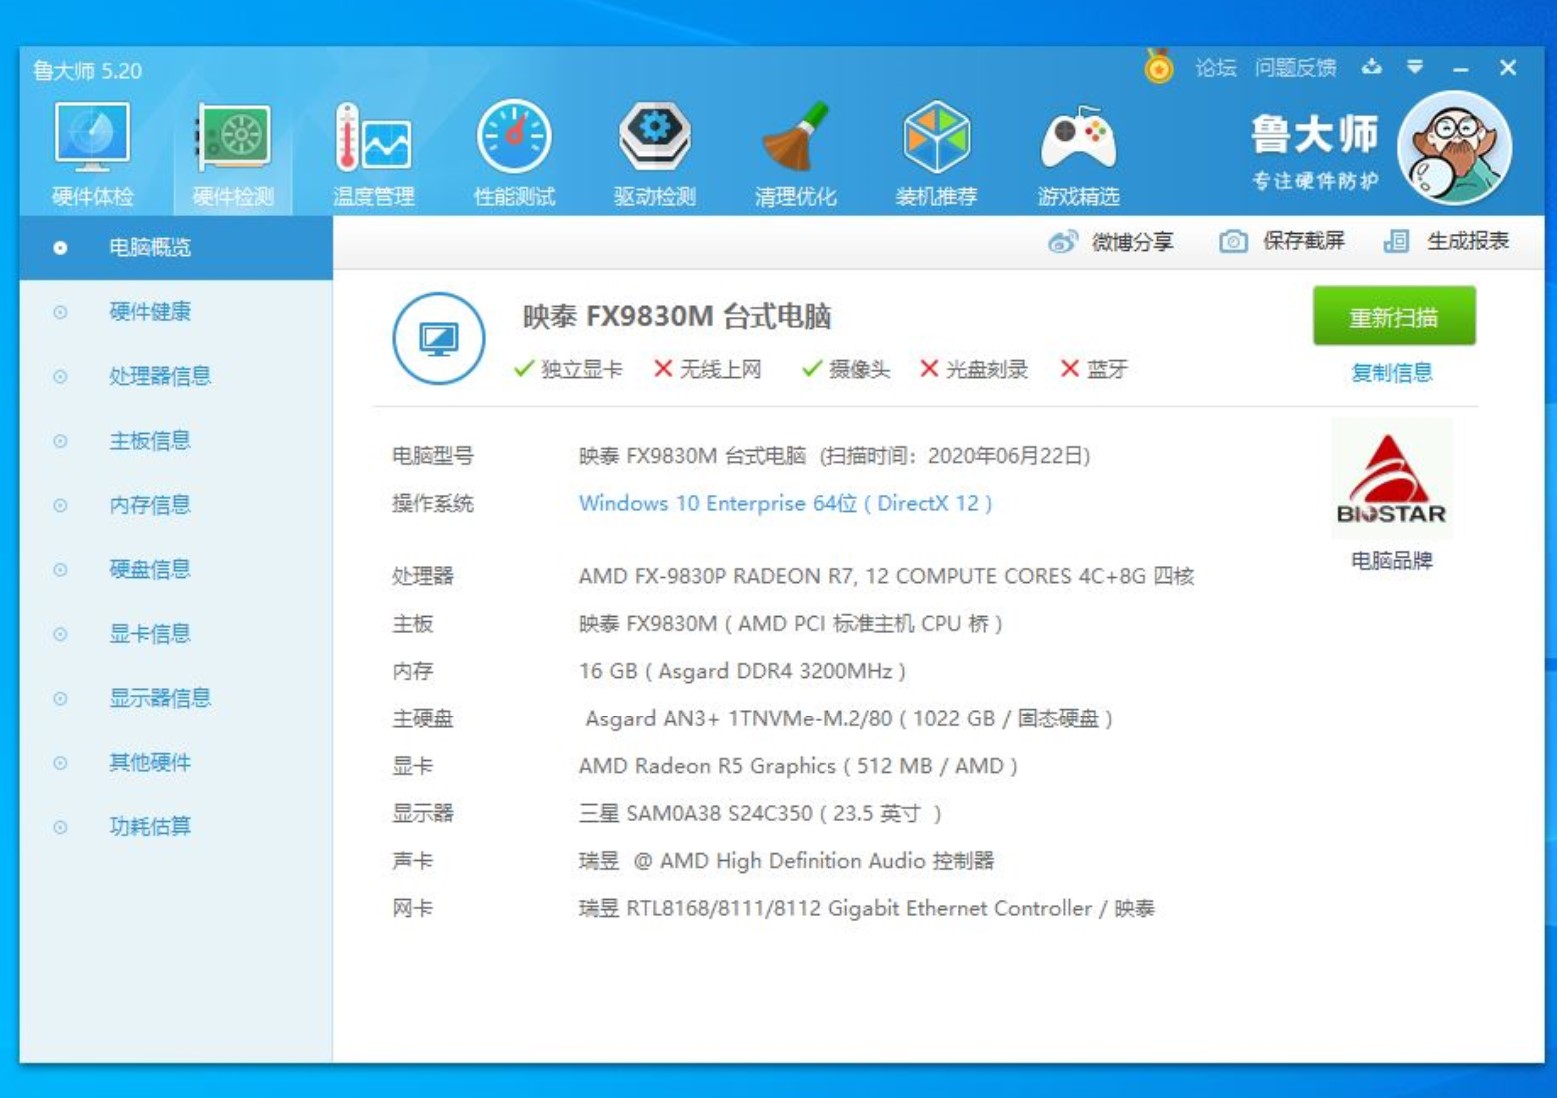Open the title bar dropdown menu arrow
Image resolution: width=1557 pixels, height=1098 pixels.
click(1415, 67)
